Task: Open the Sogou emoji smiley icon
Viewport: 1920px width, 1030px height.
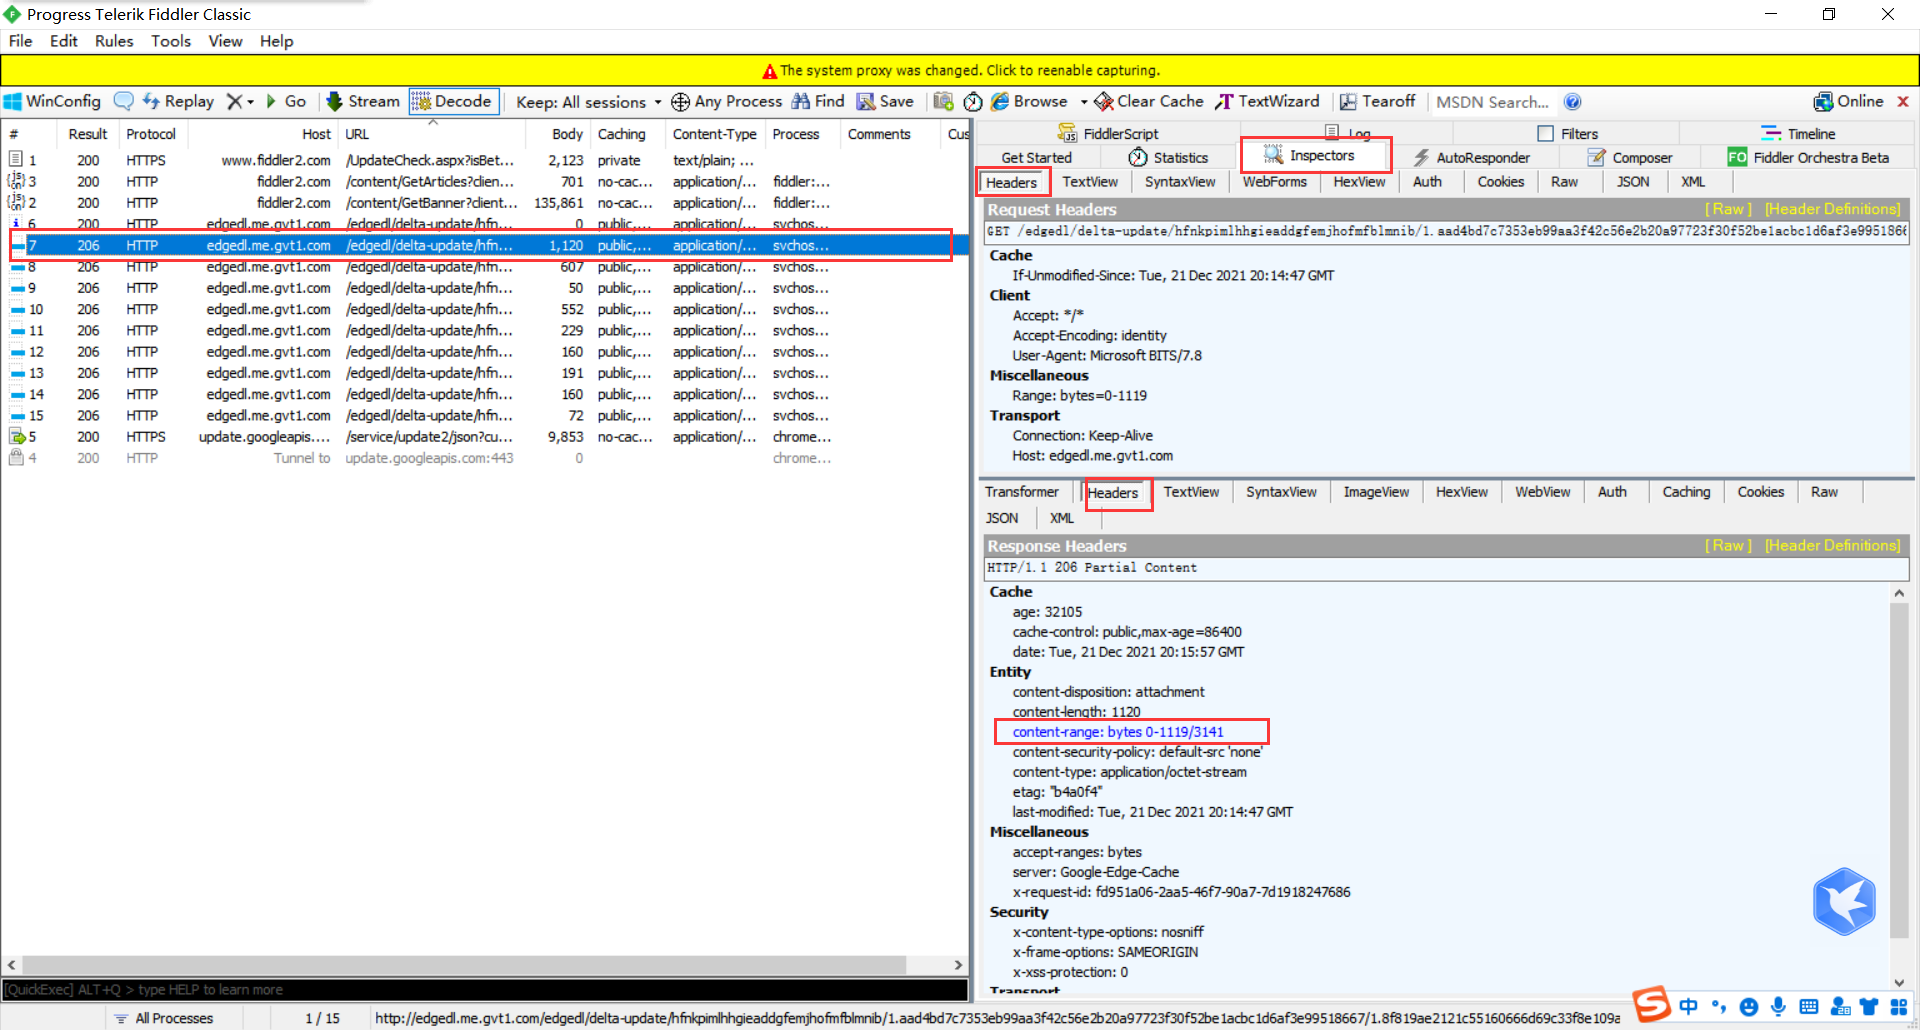Action: [x=1748, y=1007]
